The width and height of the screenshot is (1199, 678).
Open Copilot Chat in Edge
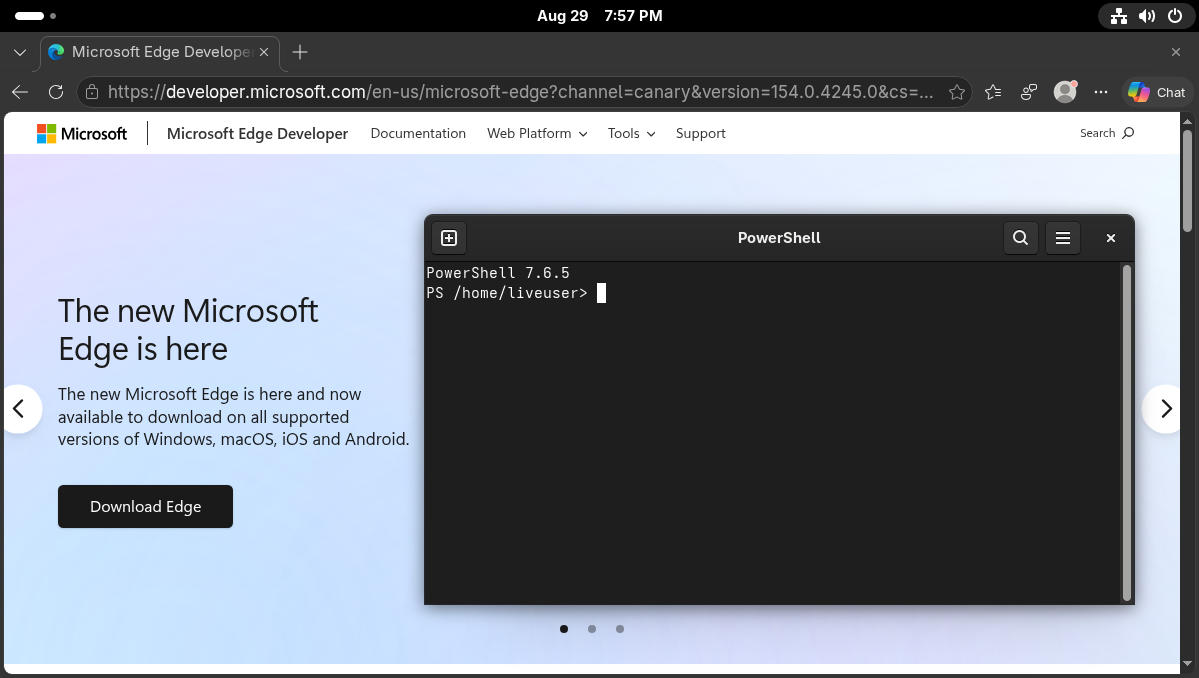point(1156,92)
